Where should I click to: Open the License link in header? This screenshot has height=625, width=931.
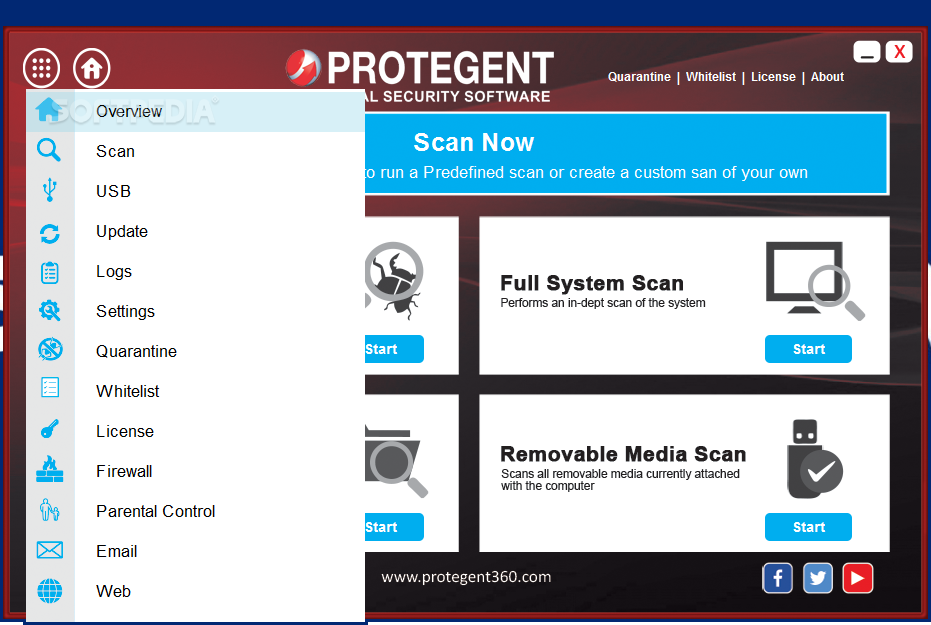click(x=773, y=77)
